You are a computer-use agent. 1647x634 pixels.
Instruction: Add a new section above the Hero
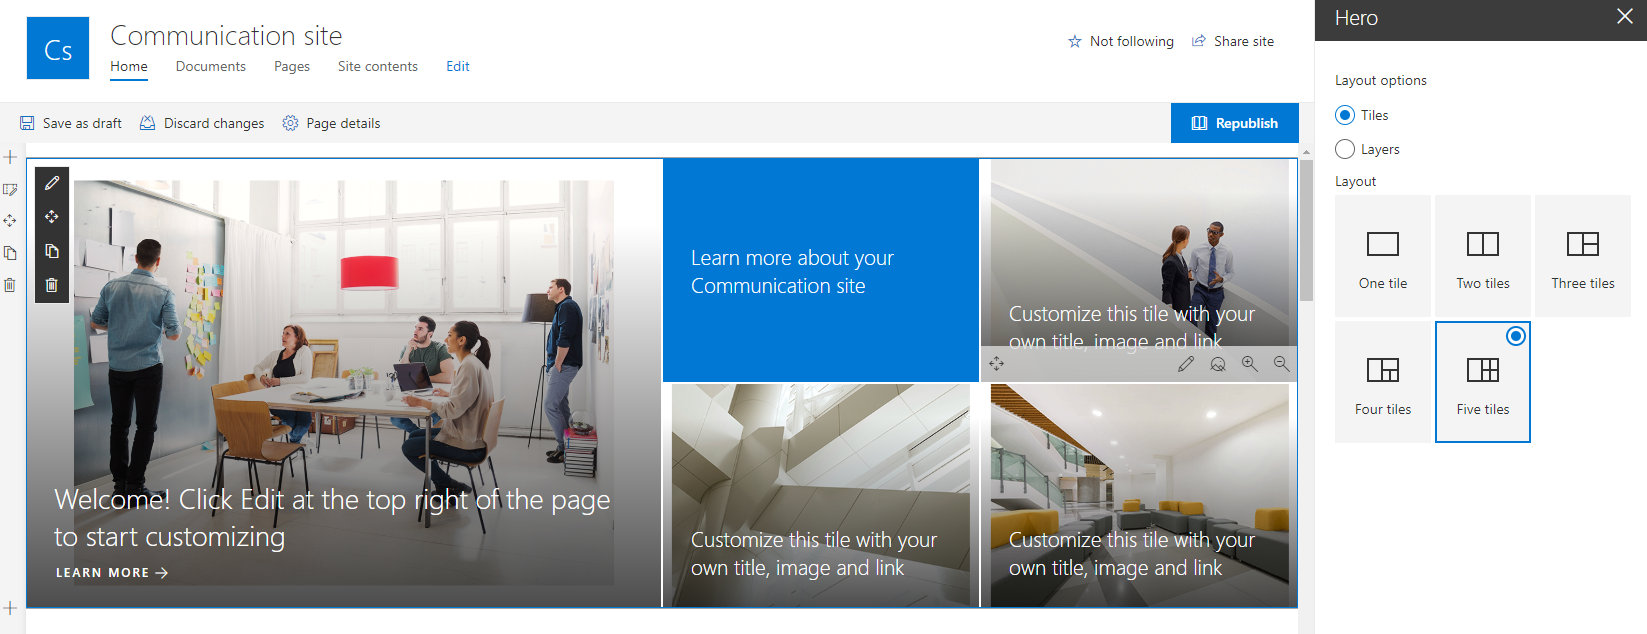(10, 157)
